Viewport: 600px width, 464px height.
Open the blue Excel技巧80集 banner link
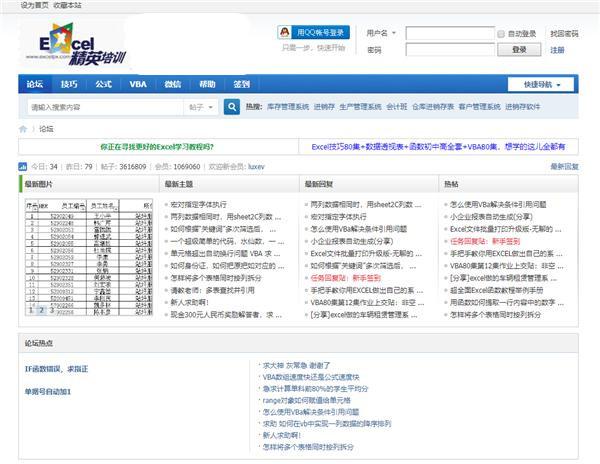point(438,147)
